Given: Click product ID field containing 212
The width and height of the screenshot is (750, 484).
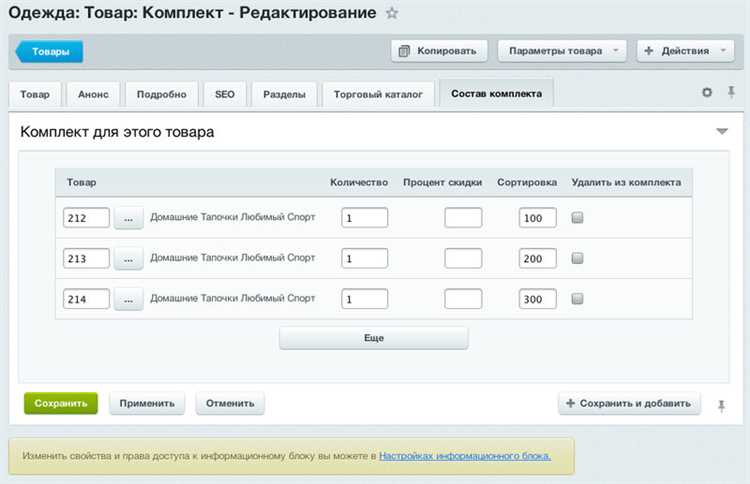Looking at the screenshot, I should click(x=86, y=218).
